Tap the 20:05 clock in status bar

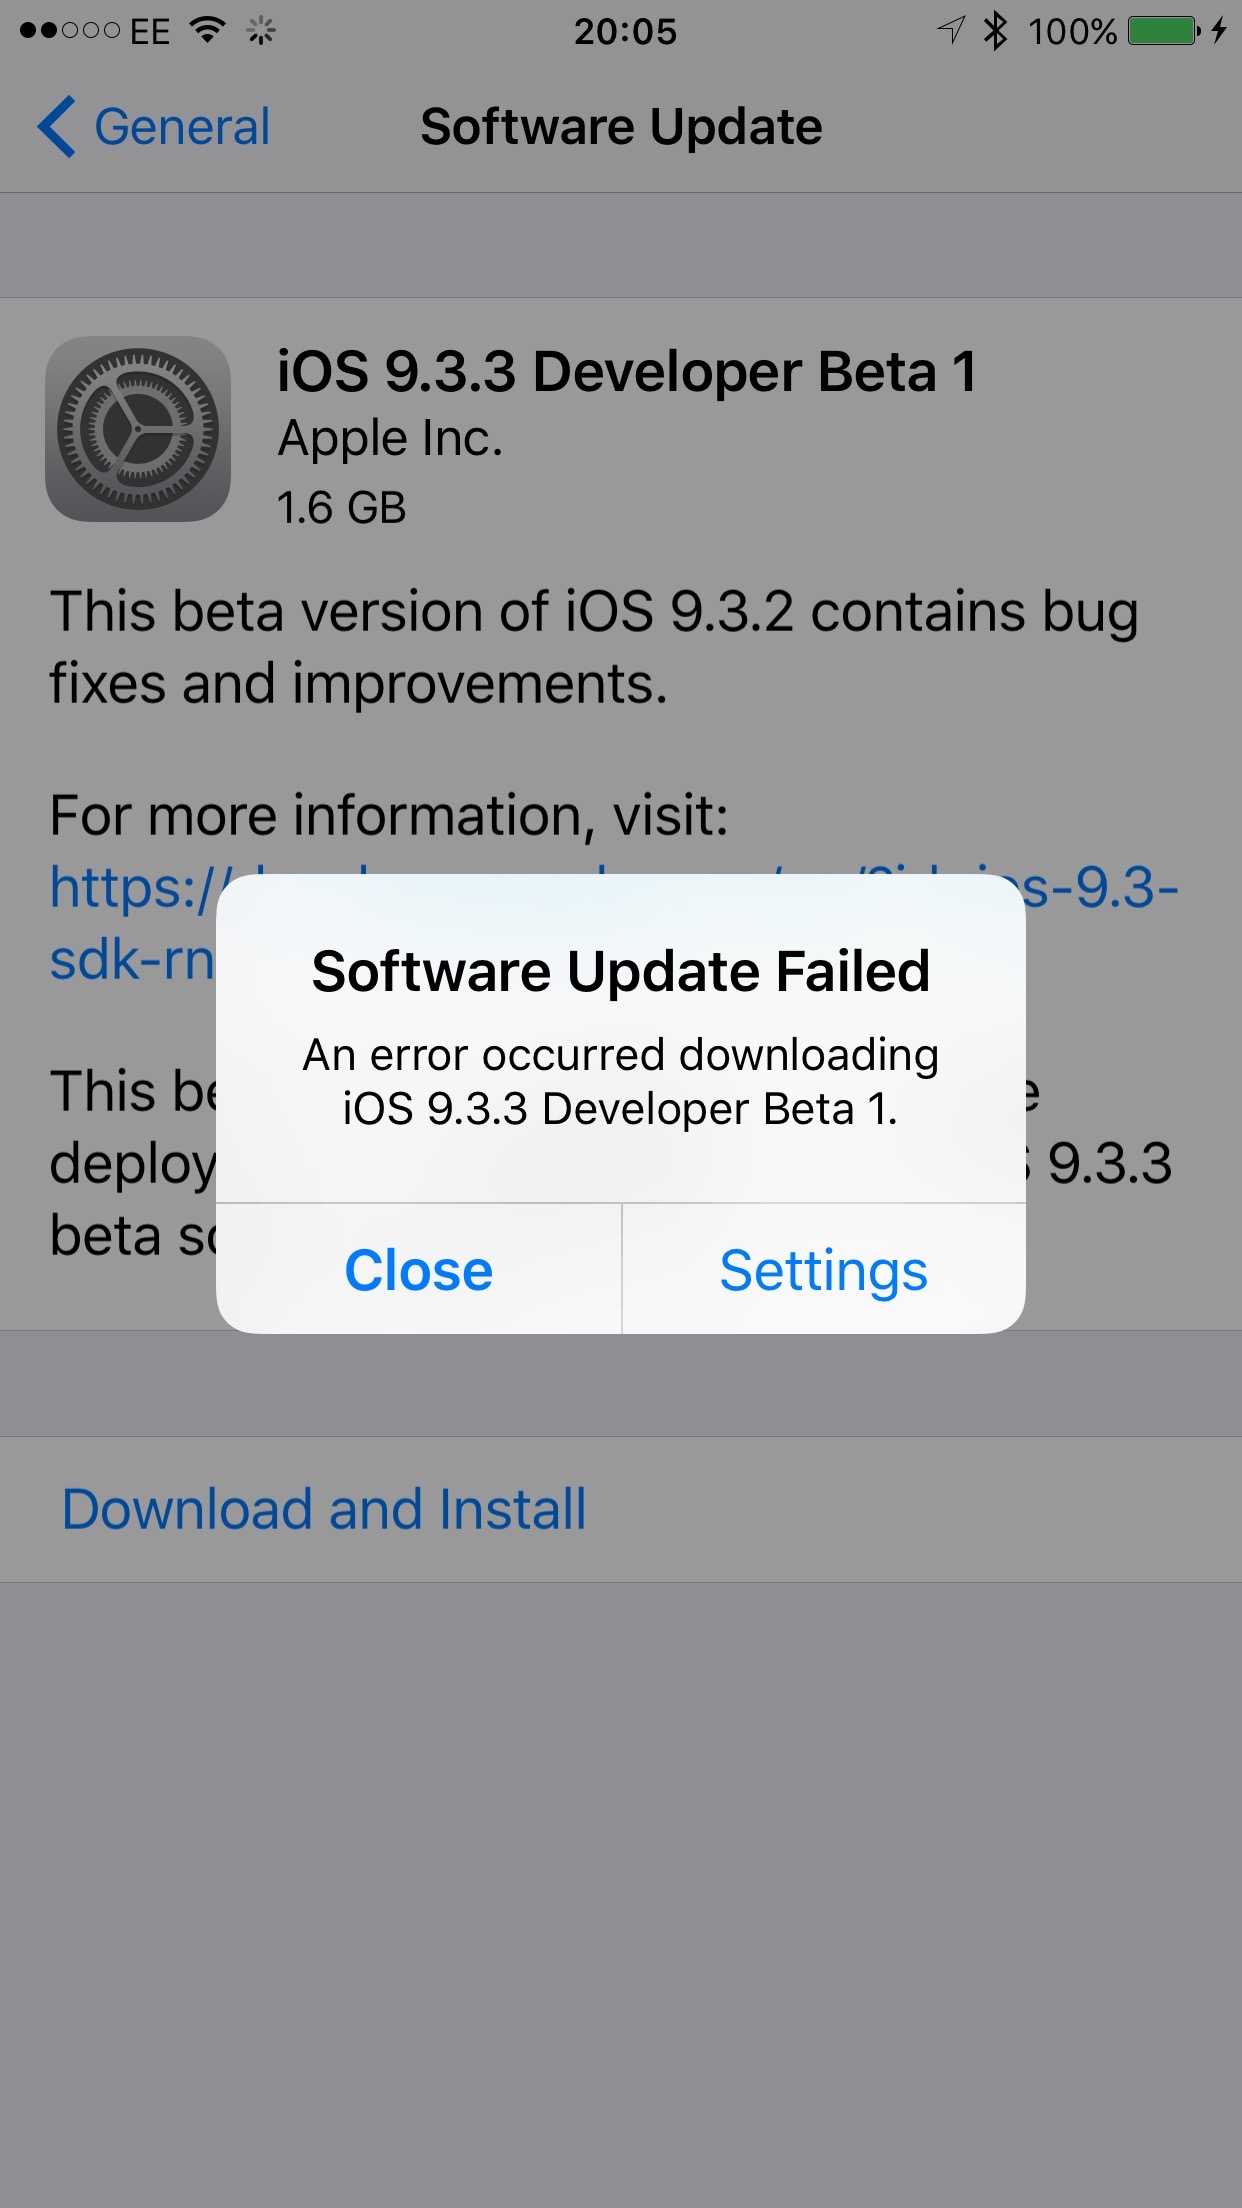tap(625, 31)
